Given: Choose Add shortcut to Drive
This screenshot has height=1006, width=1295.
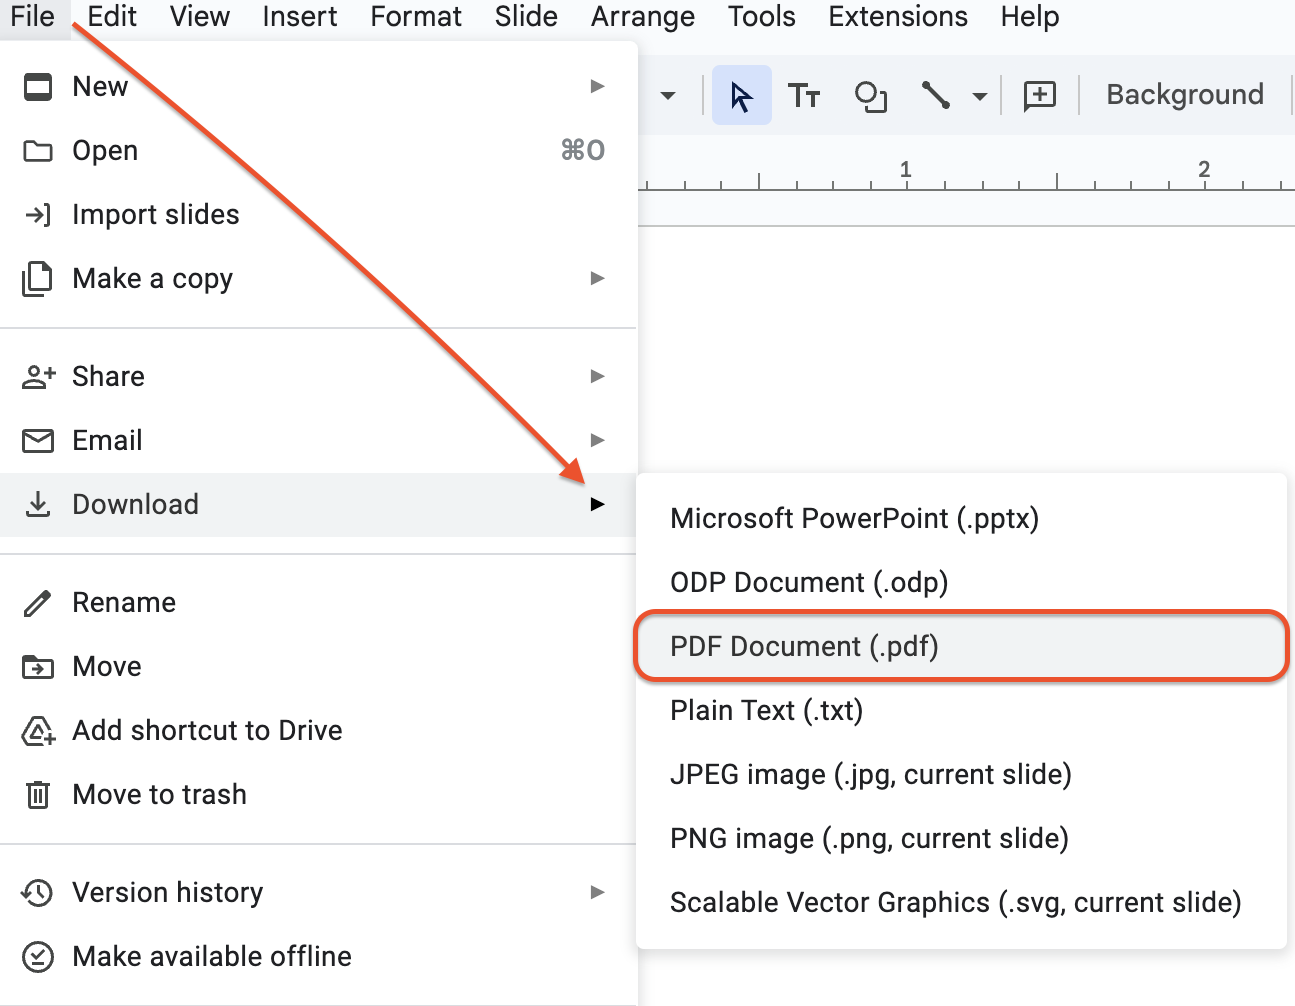Looking at the screenshot, I should tap(318, 731).
